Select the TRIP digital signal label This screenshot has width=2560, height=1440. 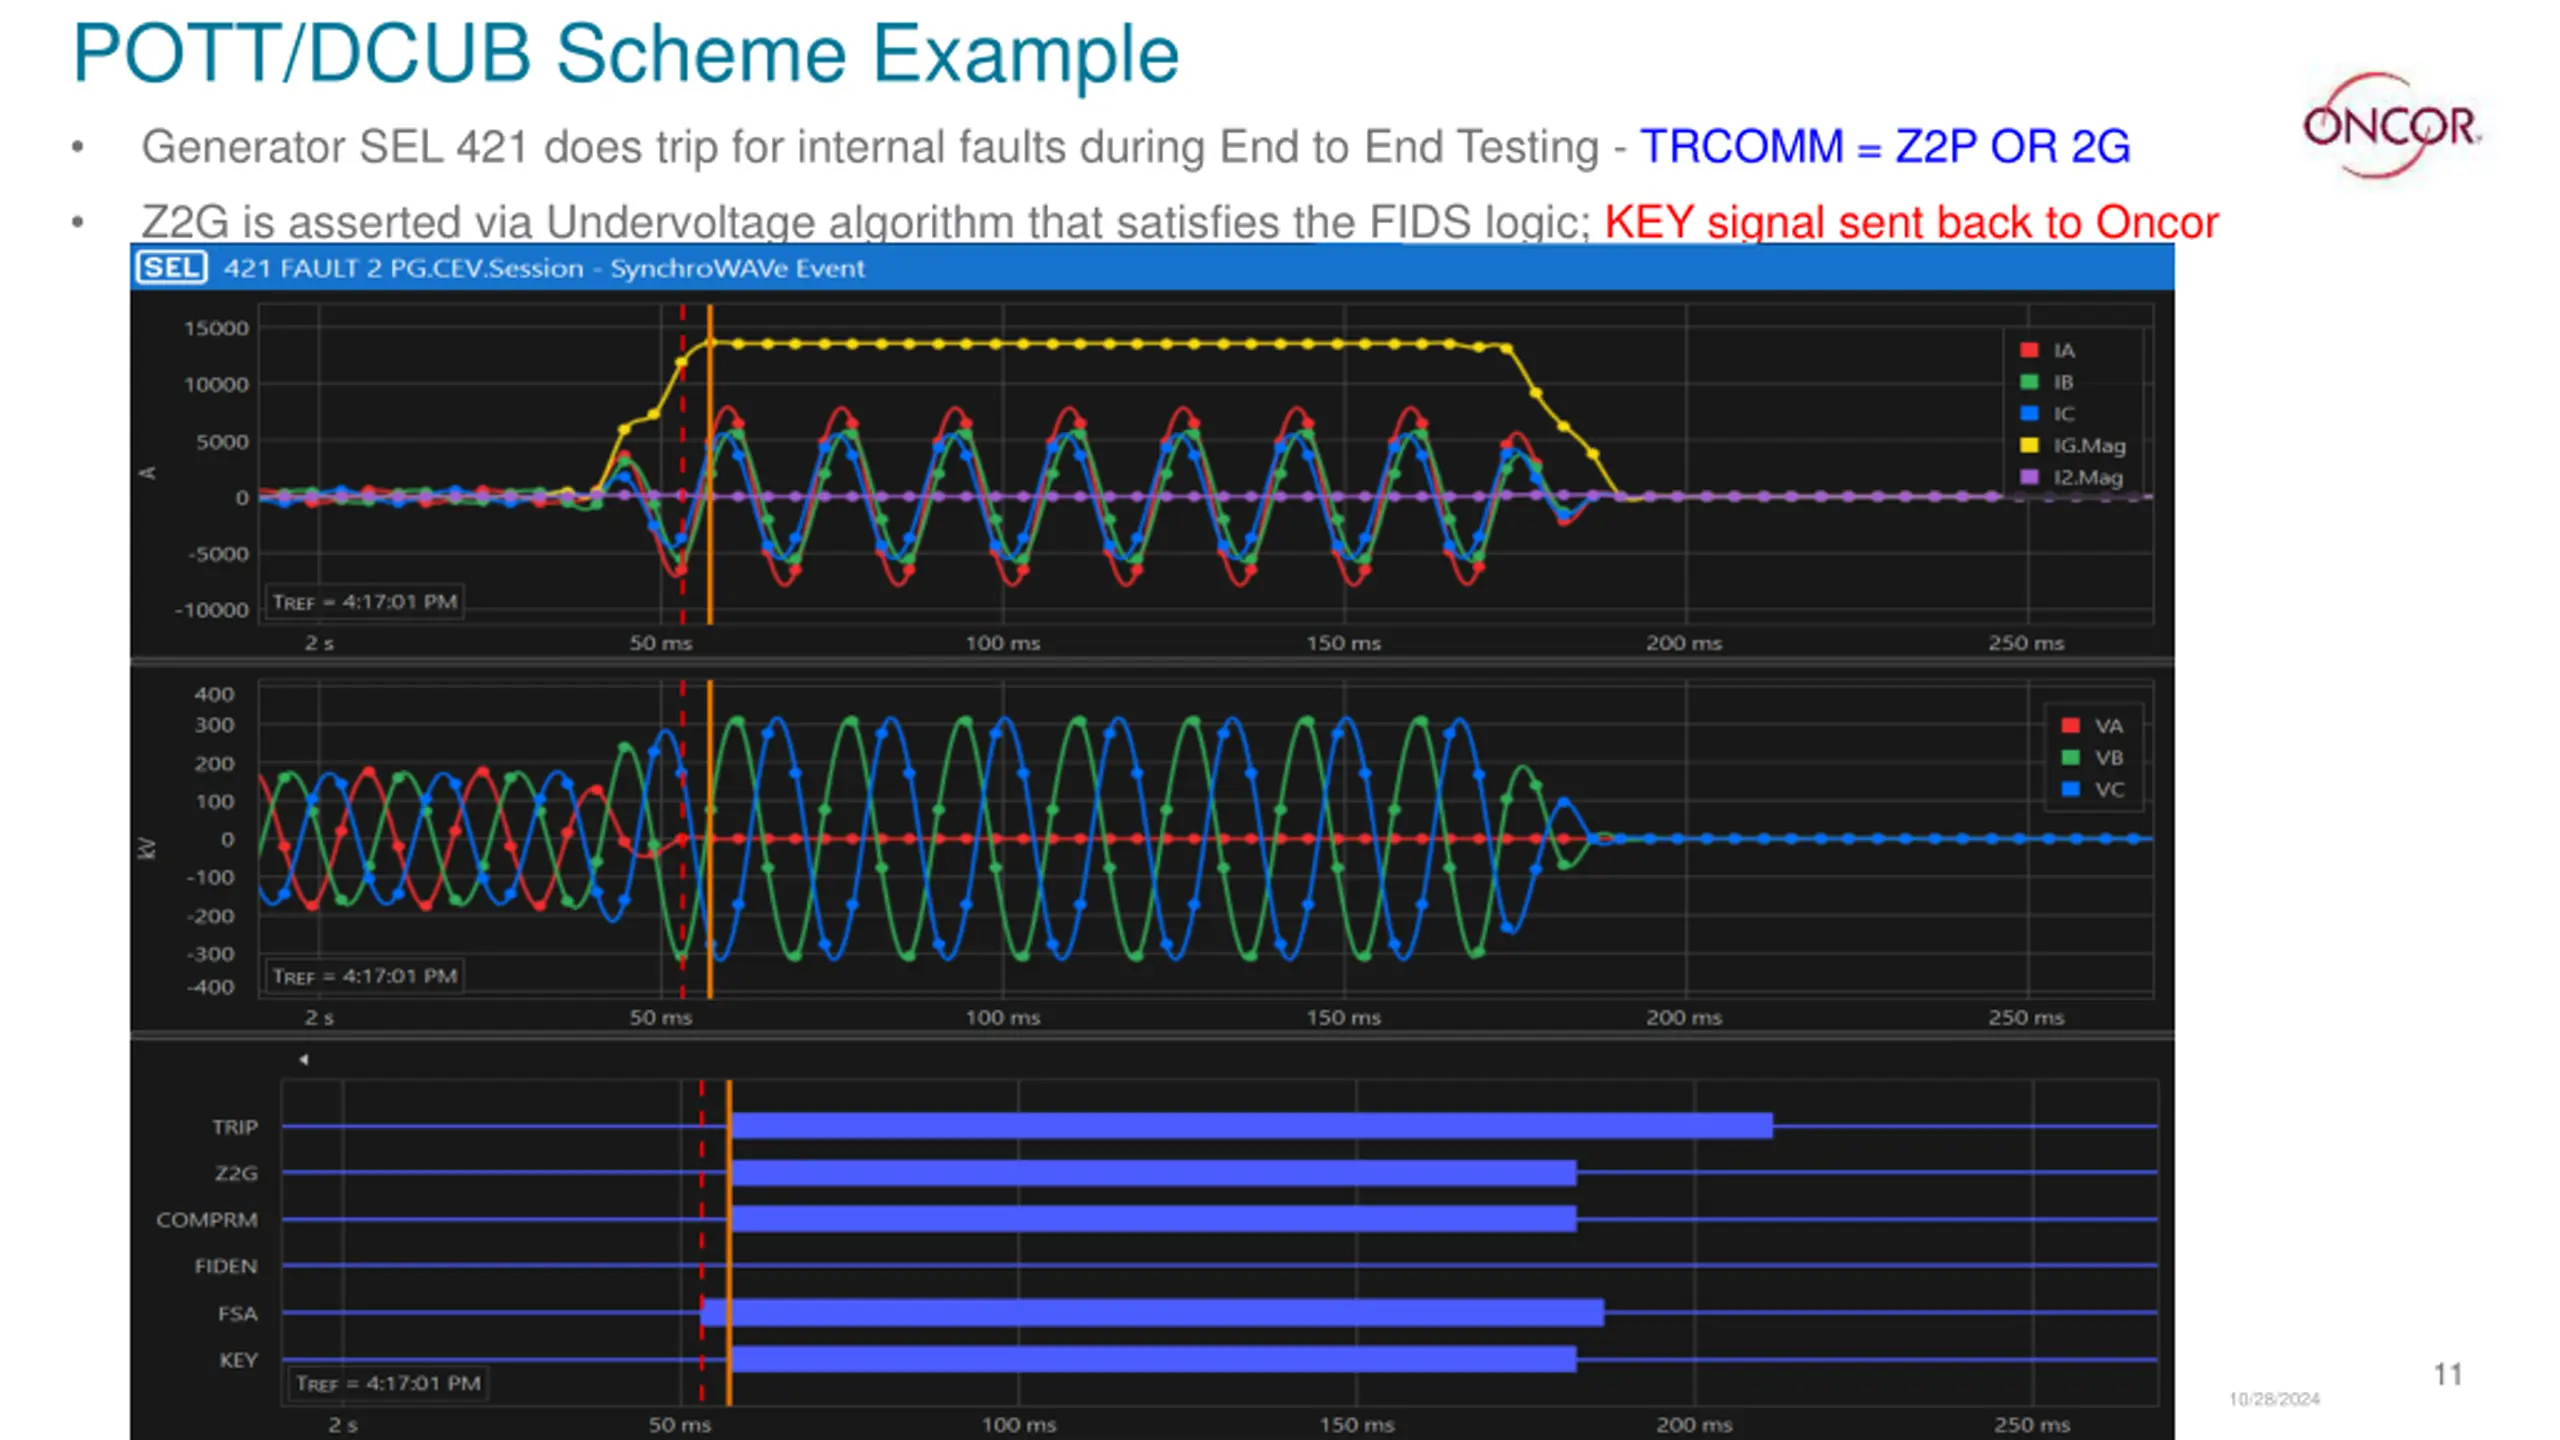point(235,1127)
